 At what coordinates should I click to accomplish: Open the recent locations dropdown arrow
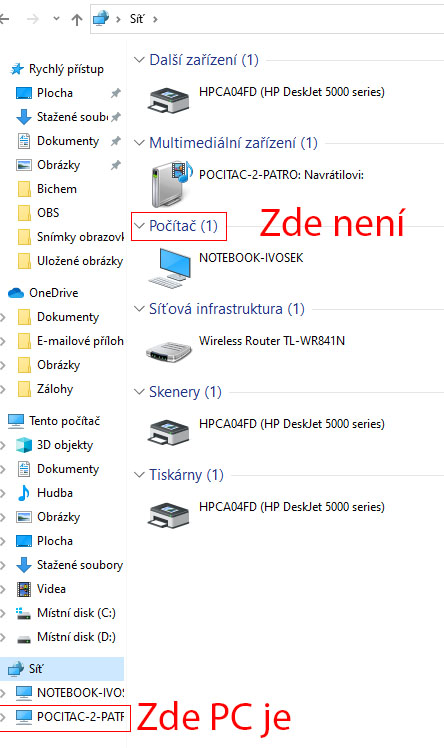tap(56, 19)
